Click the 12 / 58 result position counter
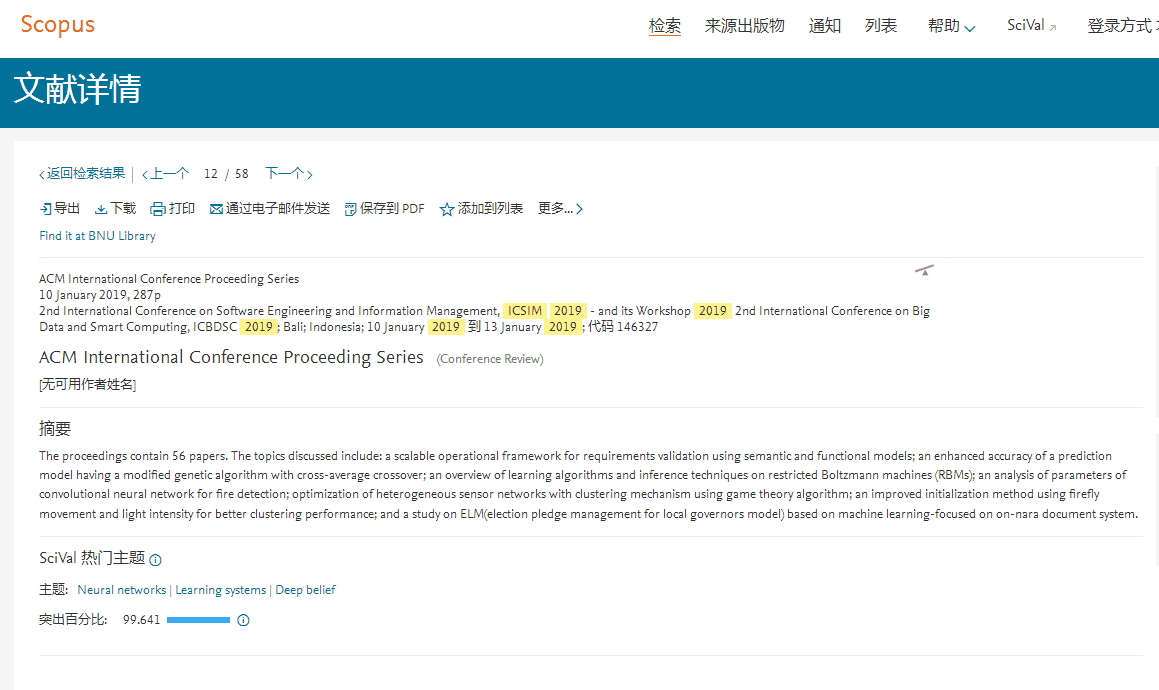1159x690 pixels. tap(226, 174)
